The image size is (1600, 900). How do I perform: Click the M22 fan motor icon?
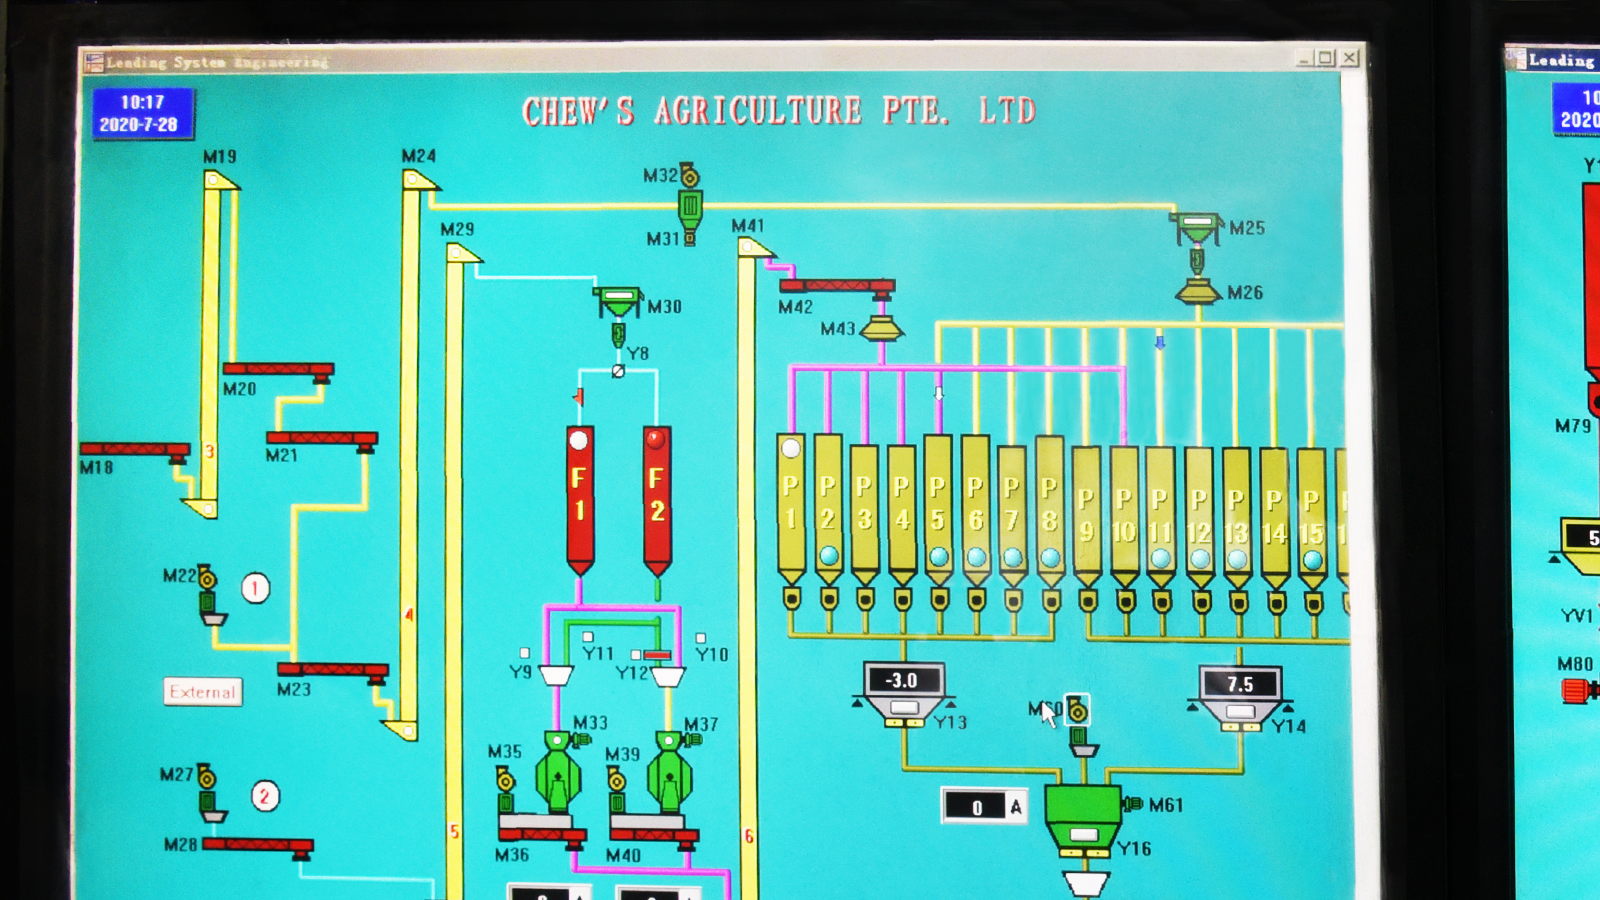(x=207, y=578)
